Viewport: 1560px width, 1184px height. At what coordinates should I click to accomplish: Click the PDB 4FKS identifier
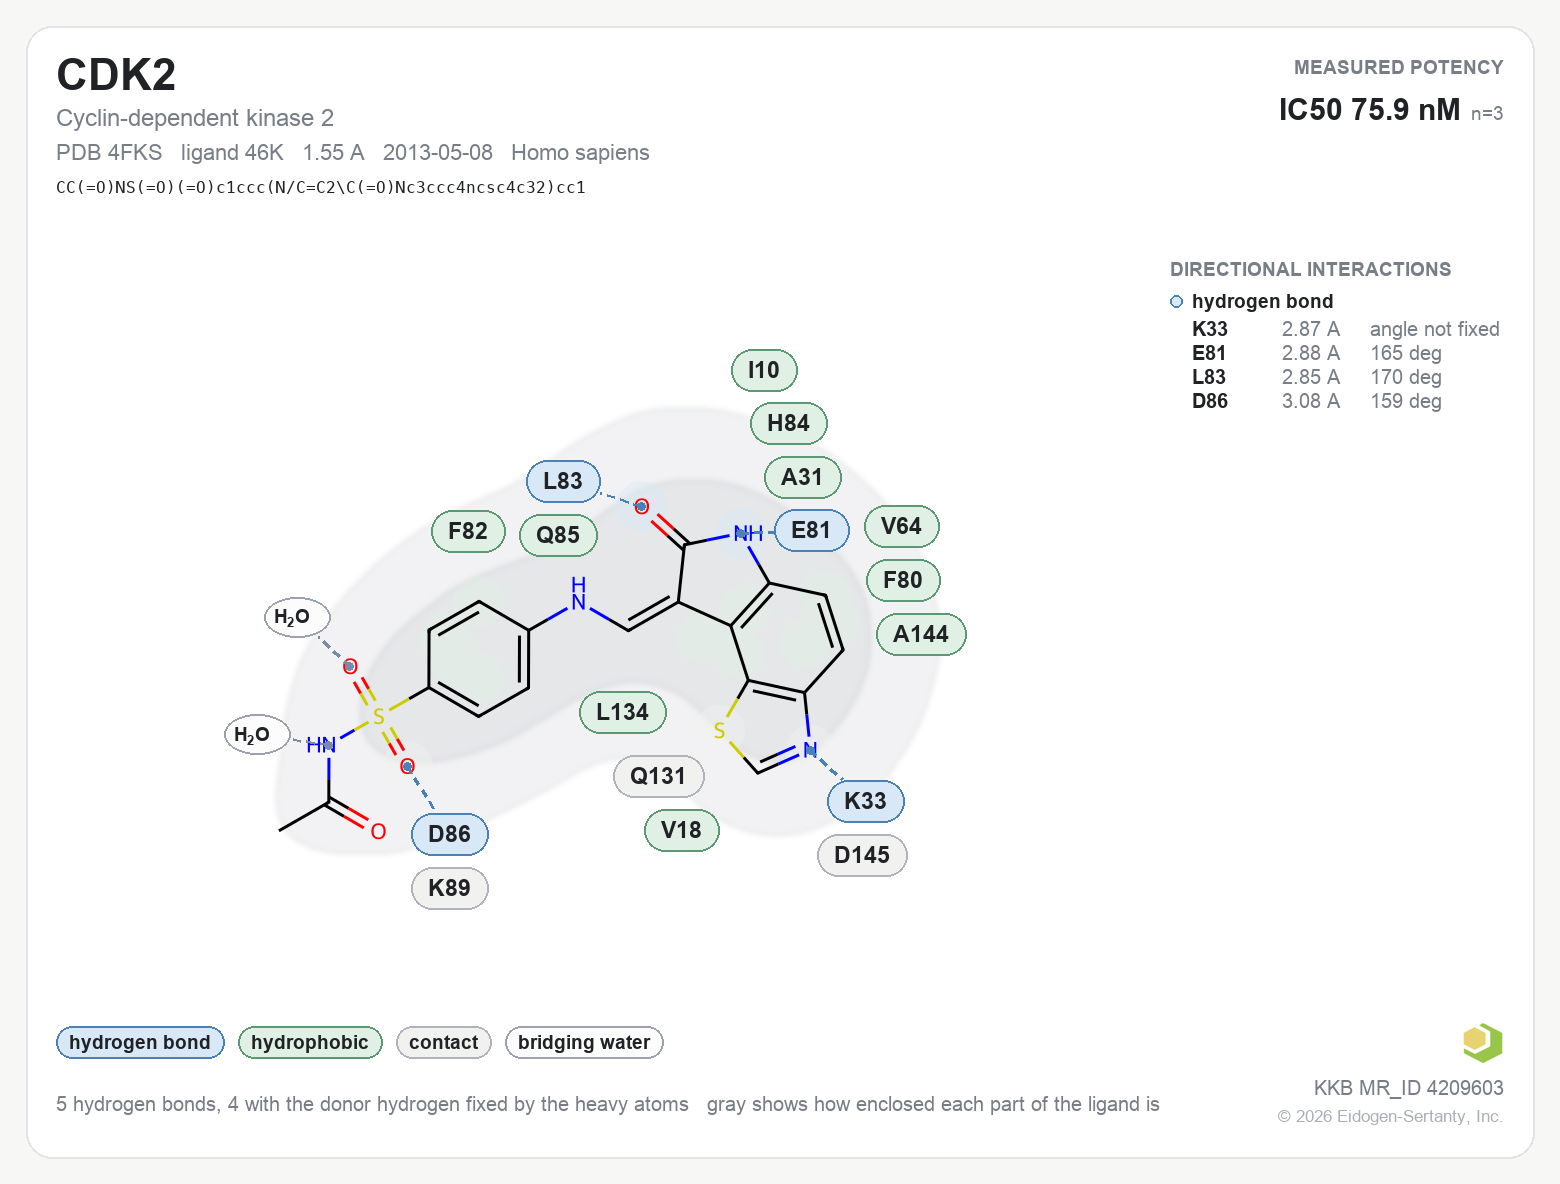click(109, 152)
